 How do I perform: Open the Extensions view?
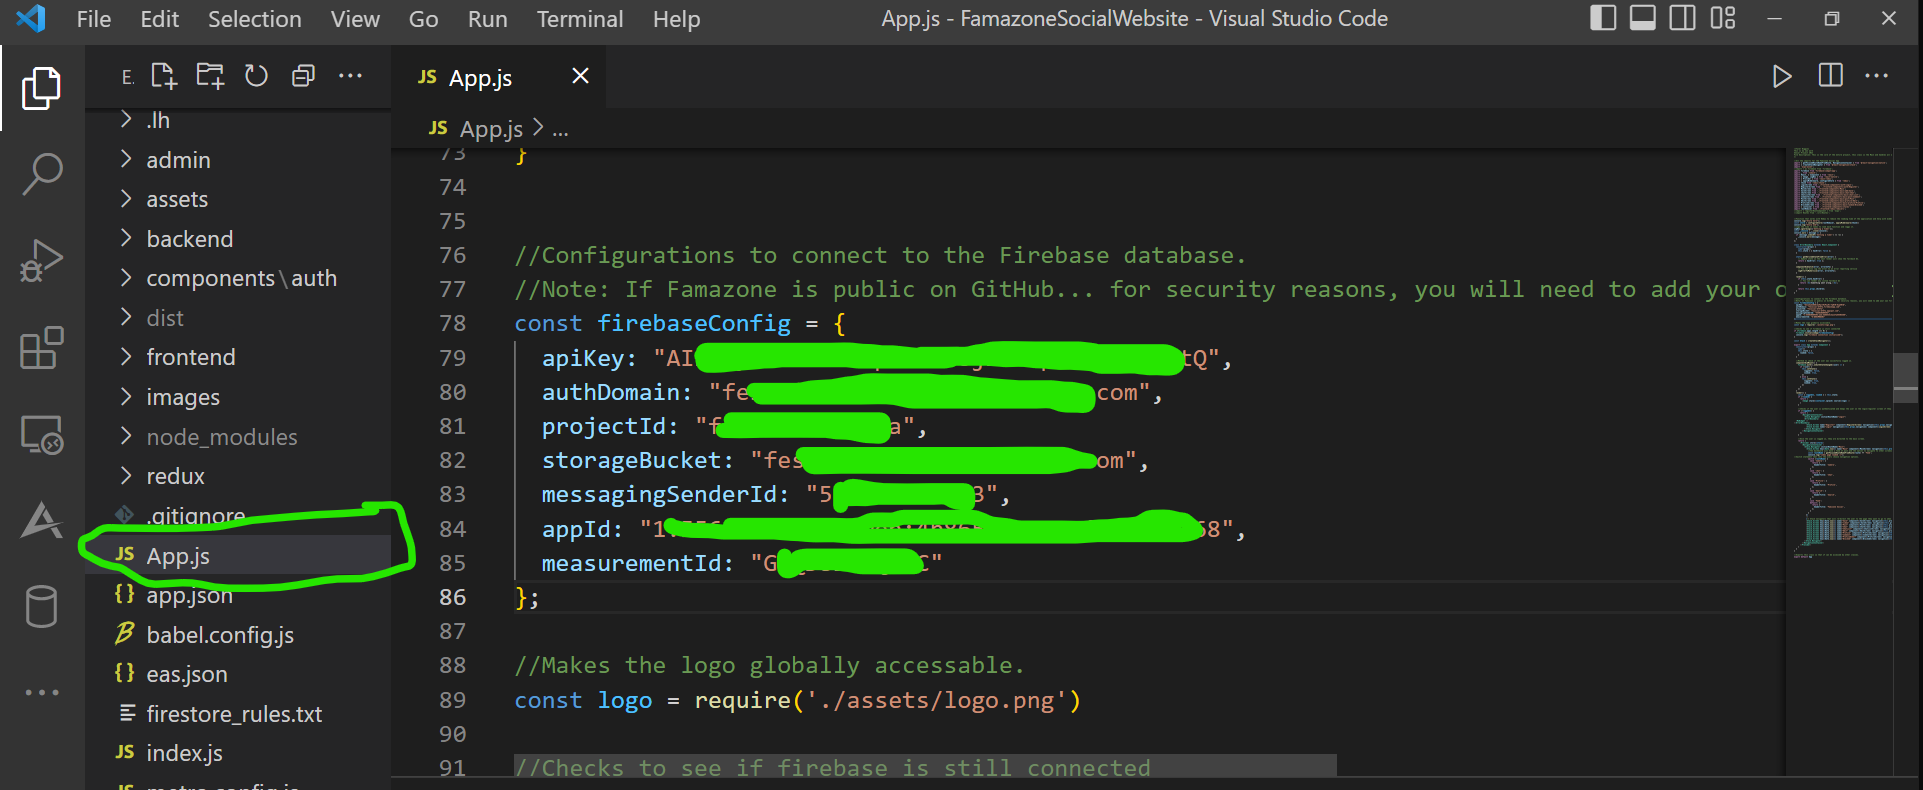click(42, 348)
